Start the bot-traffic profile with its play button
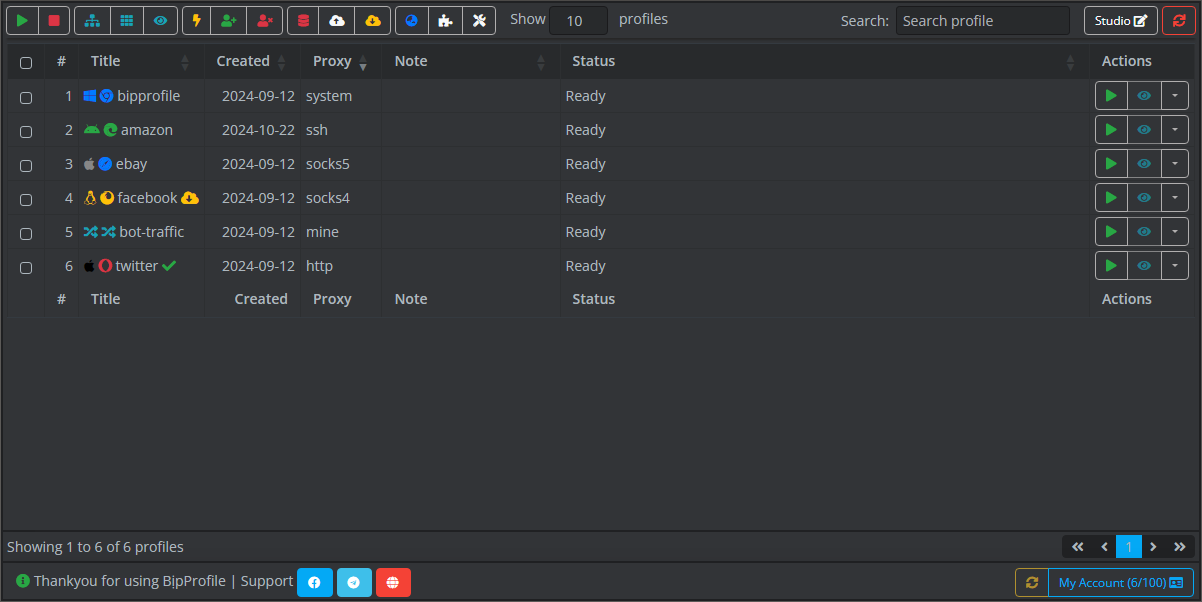 pyautogui.click(x=1111, y=232)
